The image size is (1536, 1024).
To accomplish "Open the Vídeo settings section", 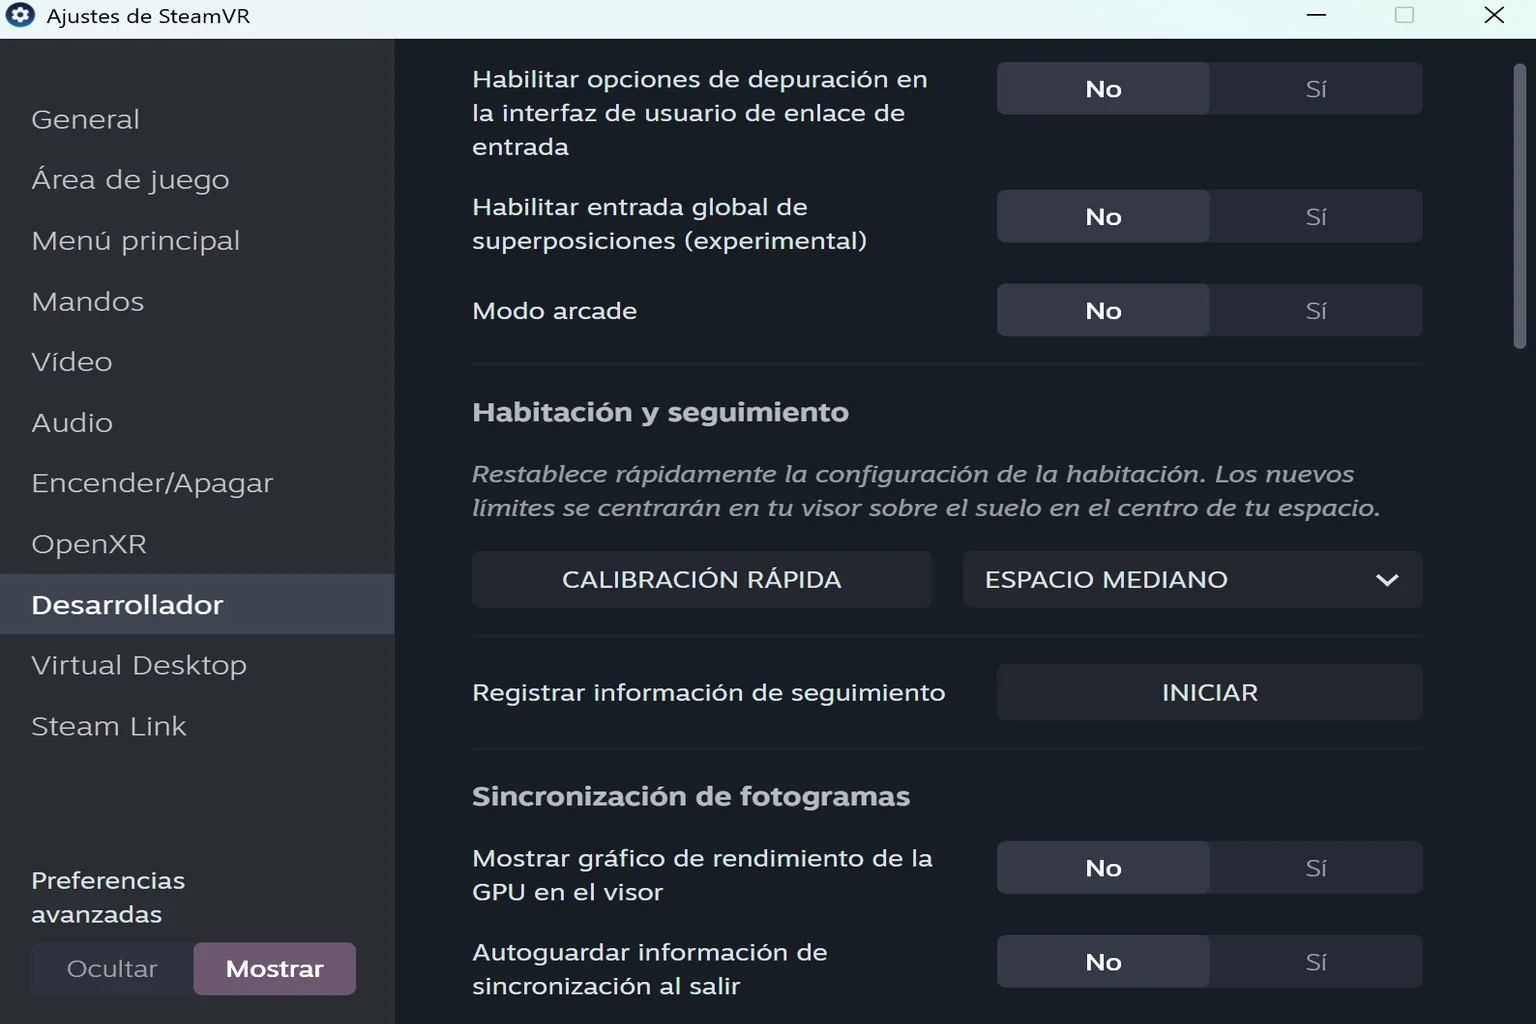I will 197,362.
